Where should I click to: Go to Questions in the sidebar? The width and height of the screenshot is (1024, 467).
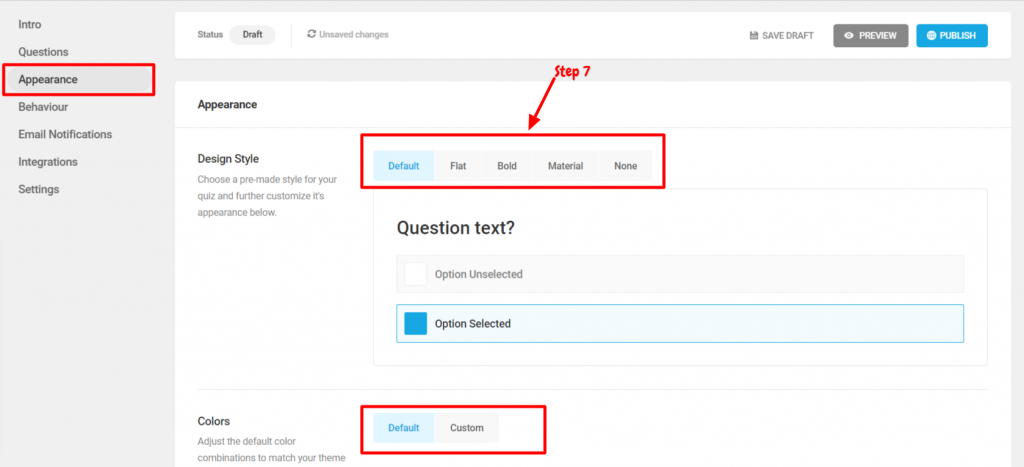point(43,52)
